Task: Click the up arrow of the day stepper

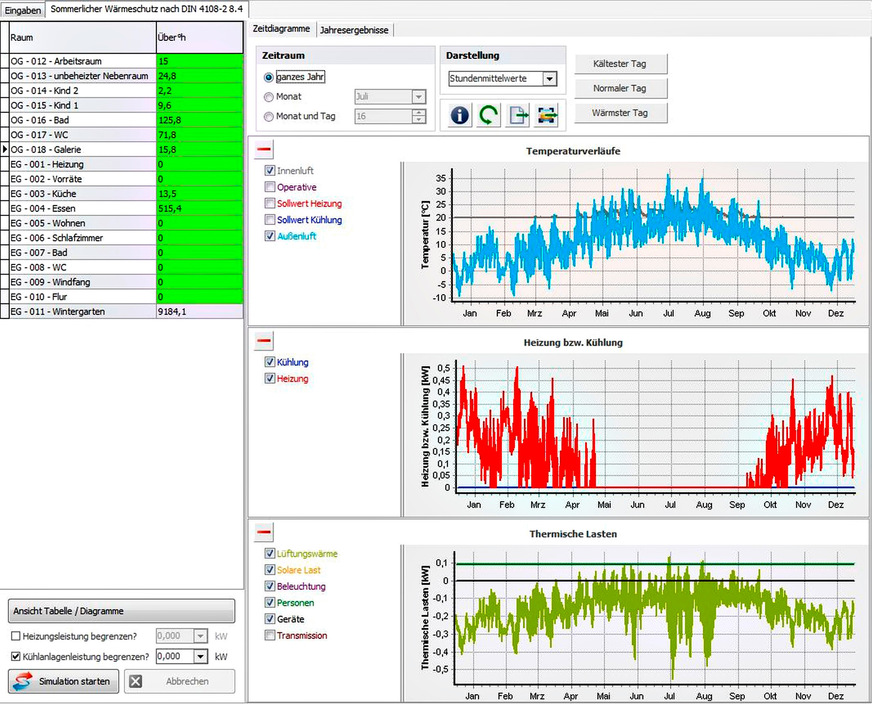Action: pos(419,112)
